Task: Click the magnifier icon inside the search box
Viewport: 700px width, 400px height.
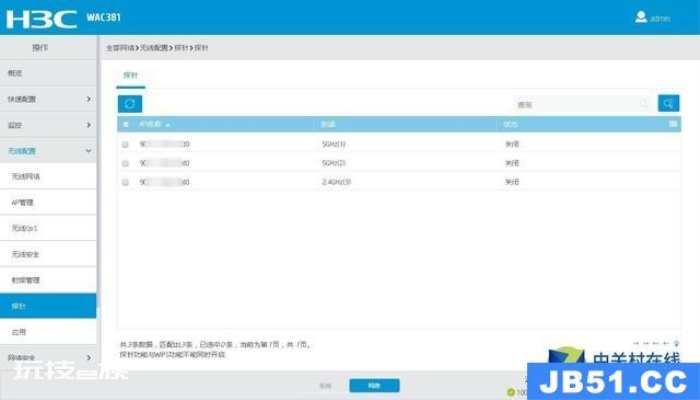Action: pyautogui.click(x=644, y=104)
